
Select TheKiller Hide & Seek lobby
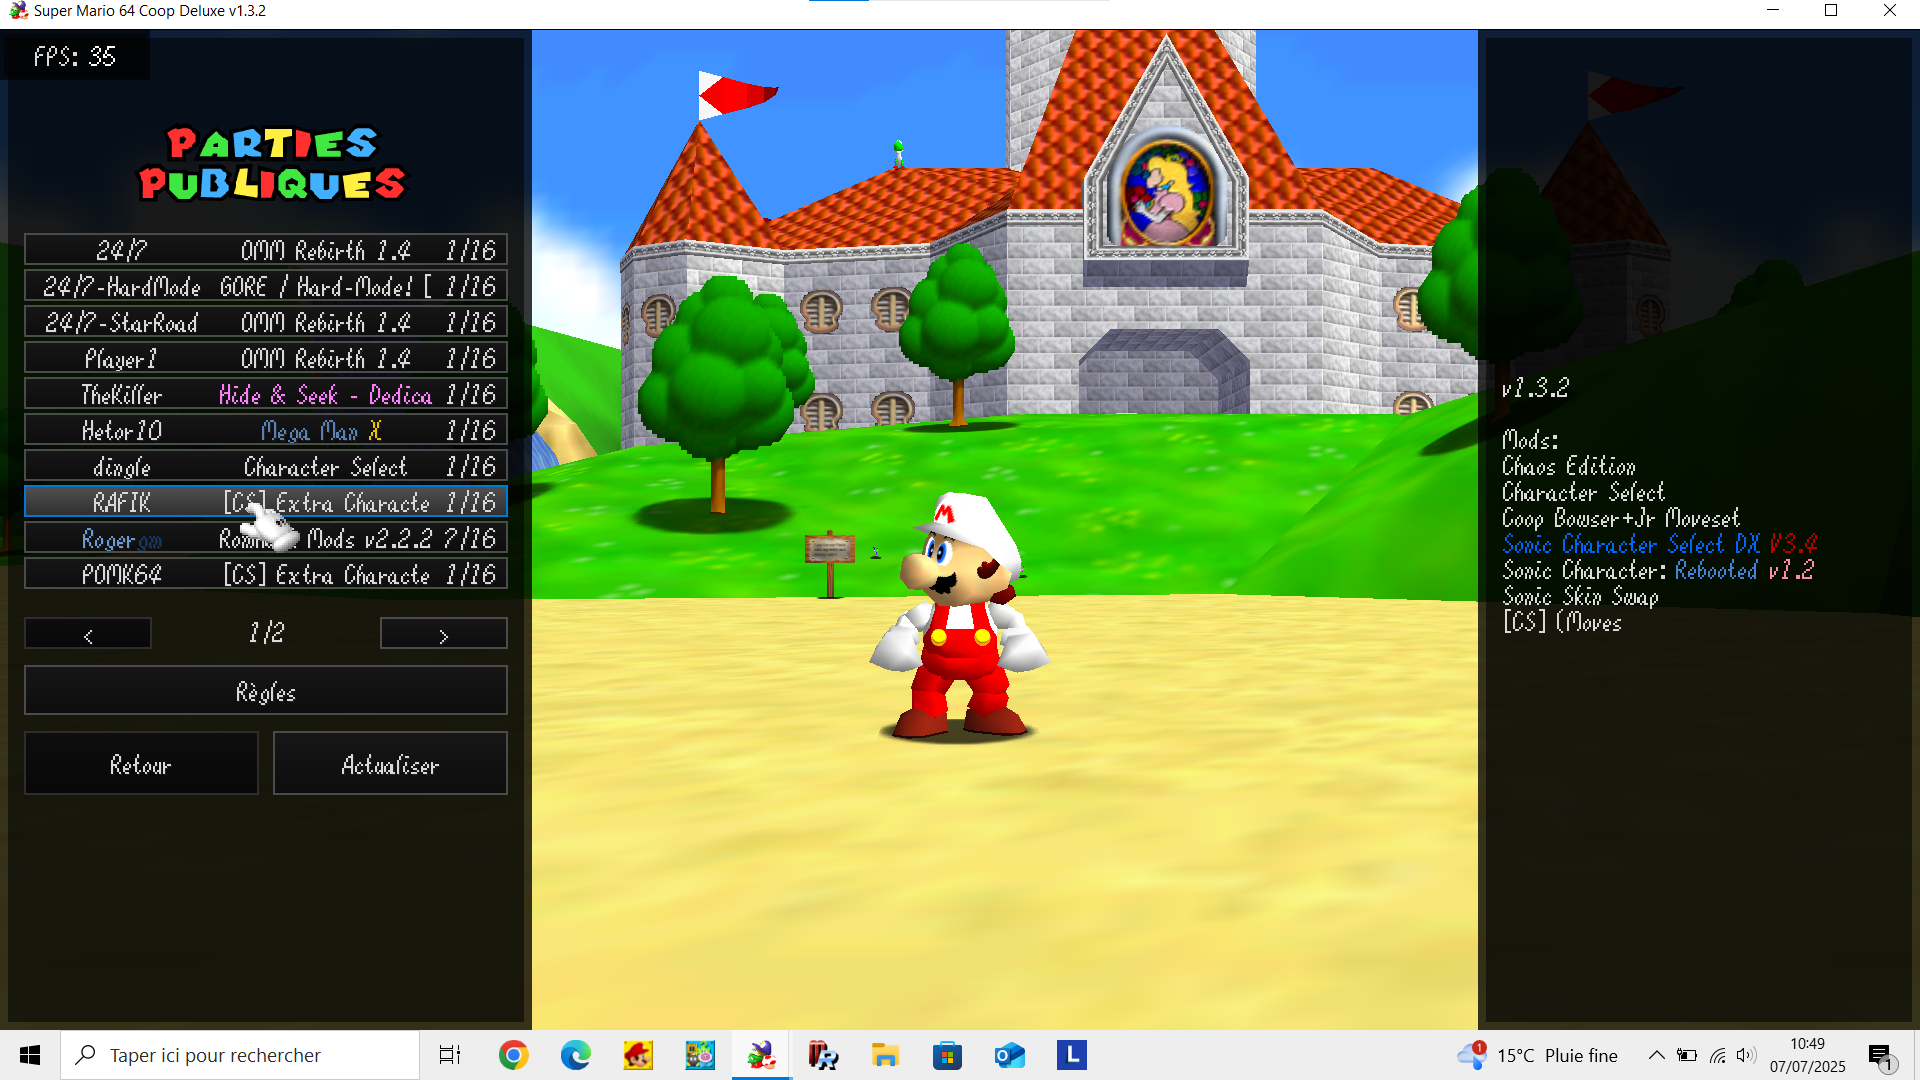point(266,394)
